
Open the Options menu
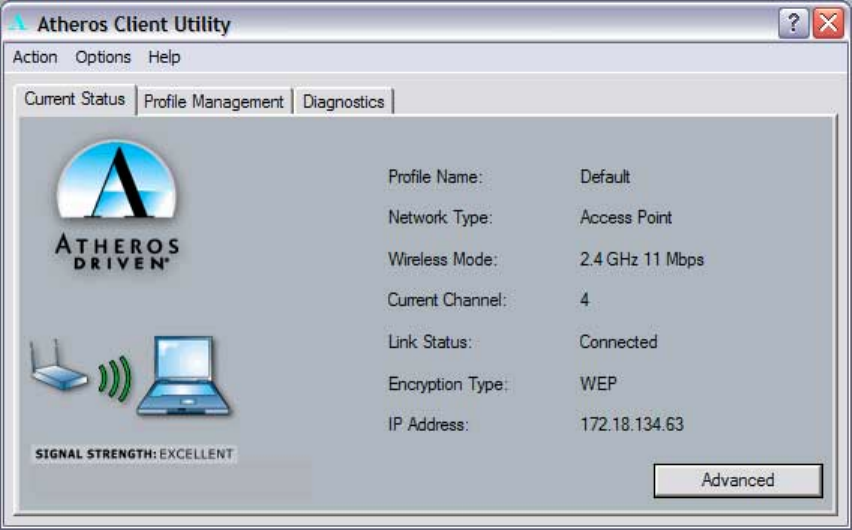click(x=103, y=57)
